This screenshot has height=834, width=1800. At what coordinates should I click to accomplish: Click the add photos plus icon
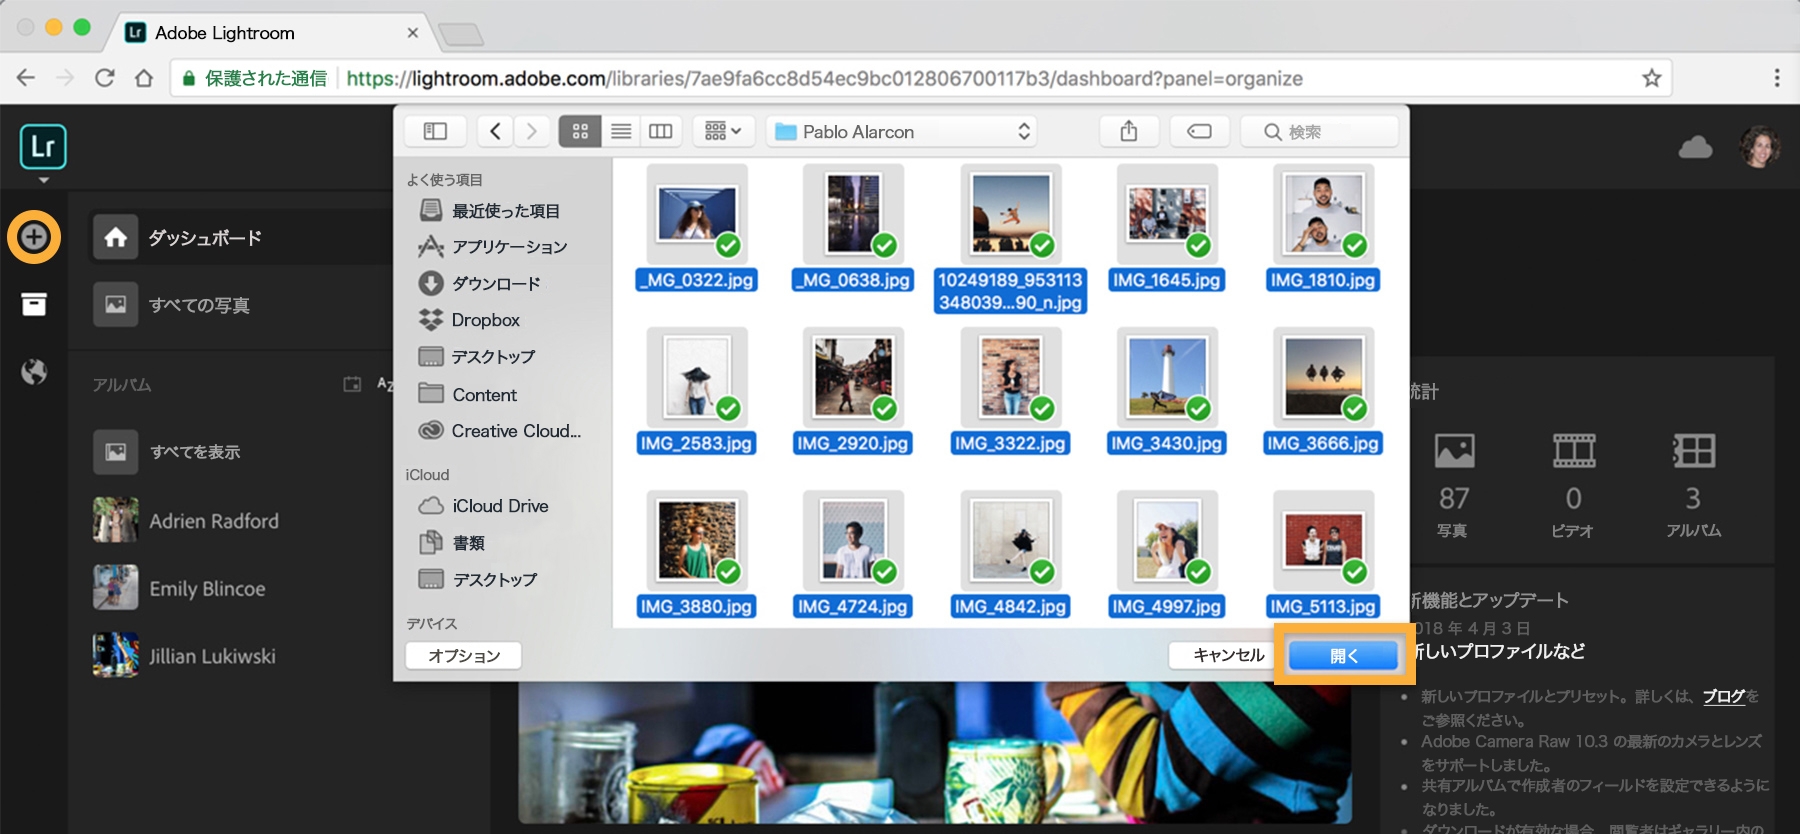tap(34, 238)
